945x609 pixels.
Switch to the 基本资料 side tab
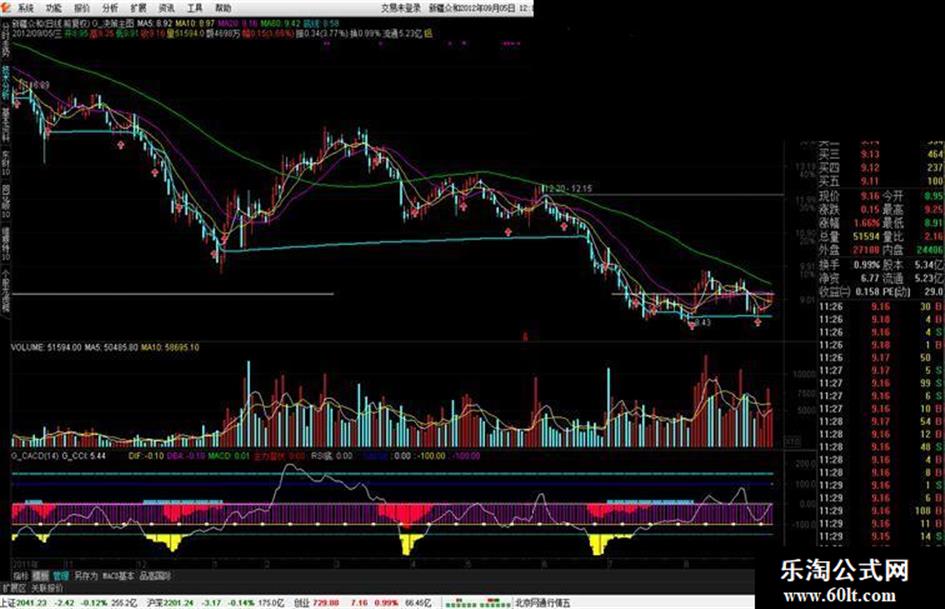(x=5, y=123)
